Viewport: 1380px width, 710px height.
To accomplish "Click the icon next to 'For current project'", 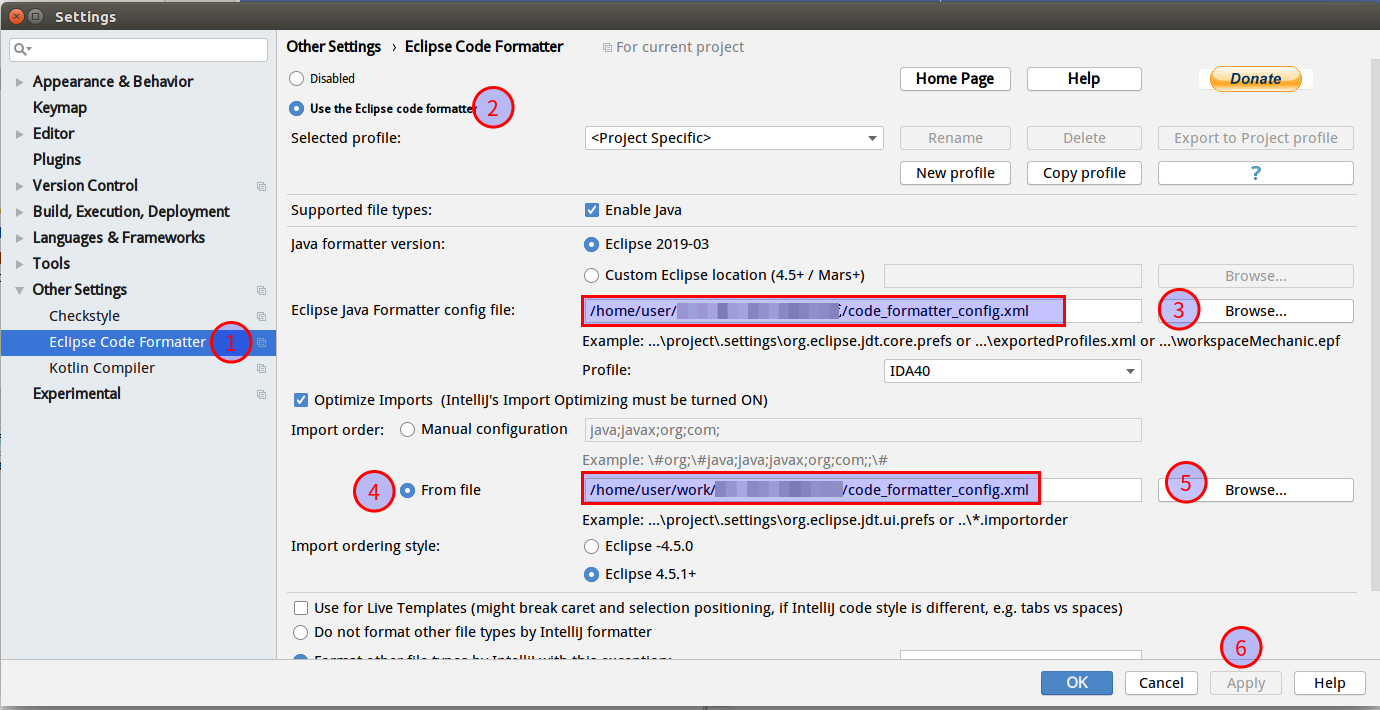I will (x=607, y=47).
